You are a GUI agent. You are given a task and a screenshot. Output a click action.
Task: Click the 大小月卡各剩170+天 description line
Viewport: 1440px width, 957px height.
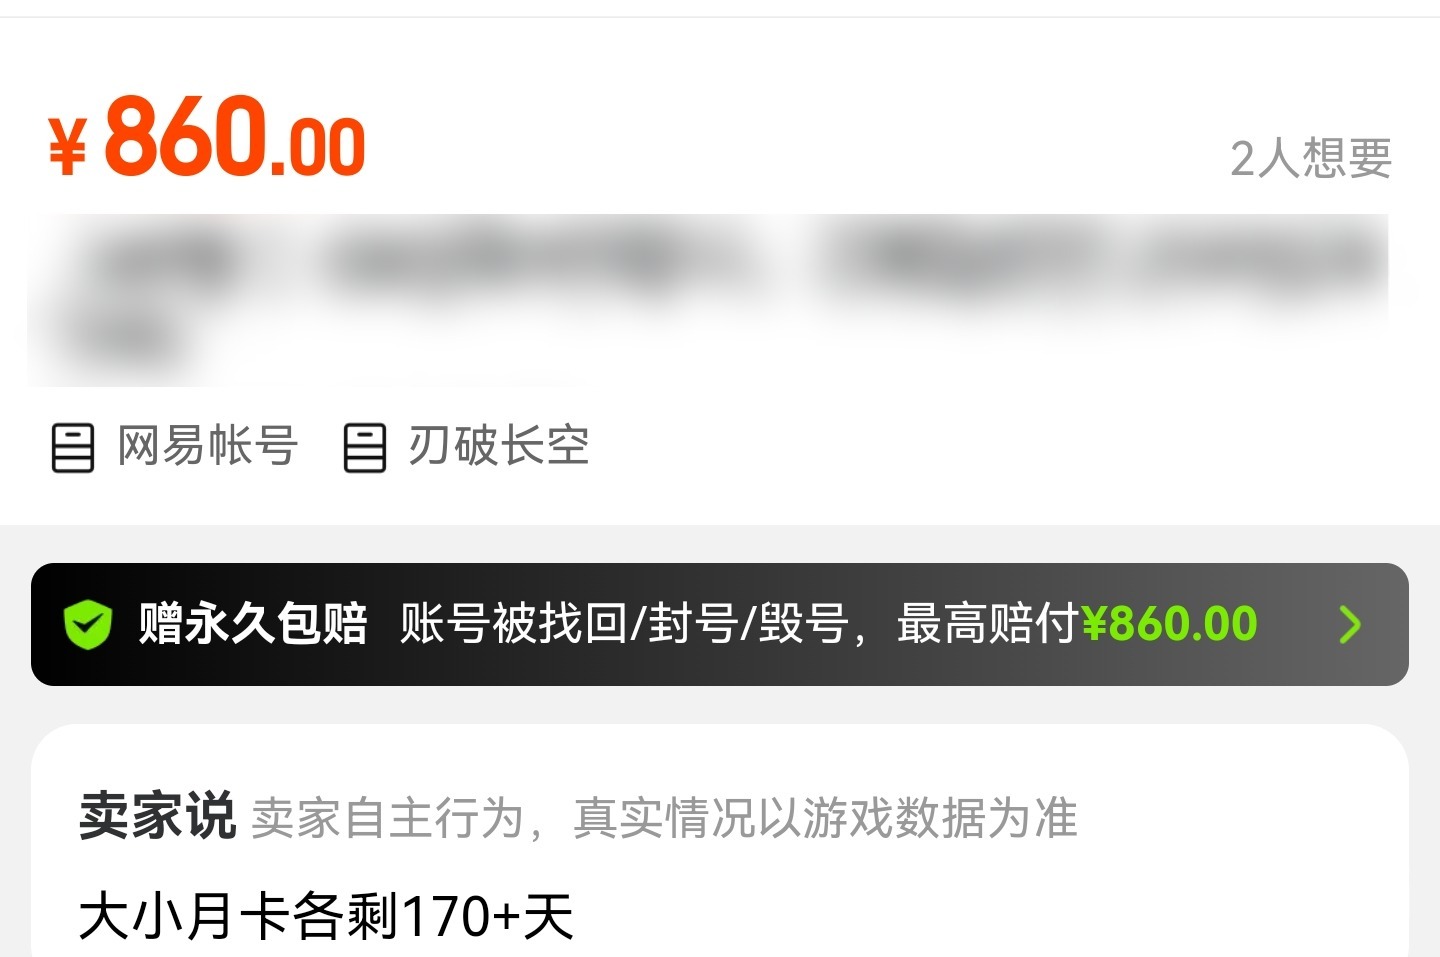tap(326, 916)
